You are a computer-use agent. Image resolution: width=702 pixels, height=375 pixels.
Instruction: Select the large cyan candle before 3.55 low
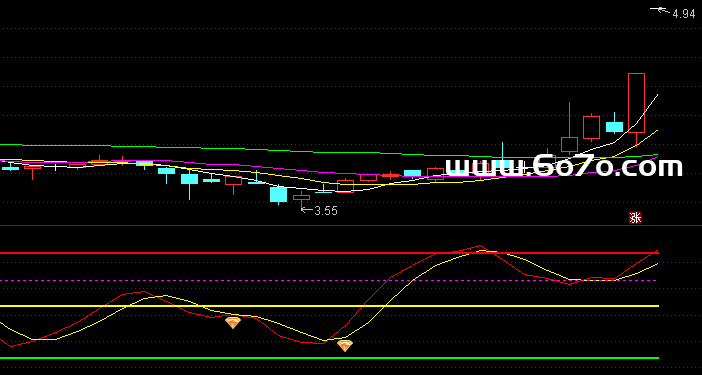(x=278, y=195)
